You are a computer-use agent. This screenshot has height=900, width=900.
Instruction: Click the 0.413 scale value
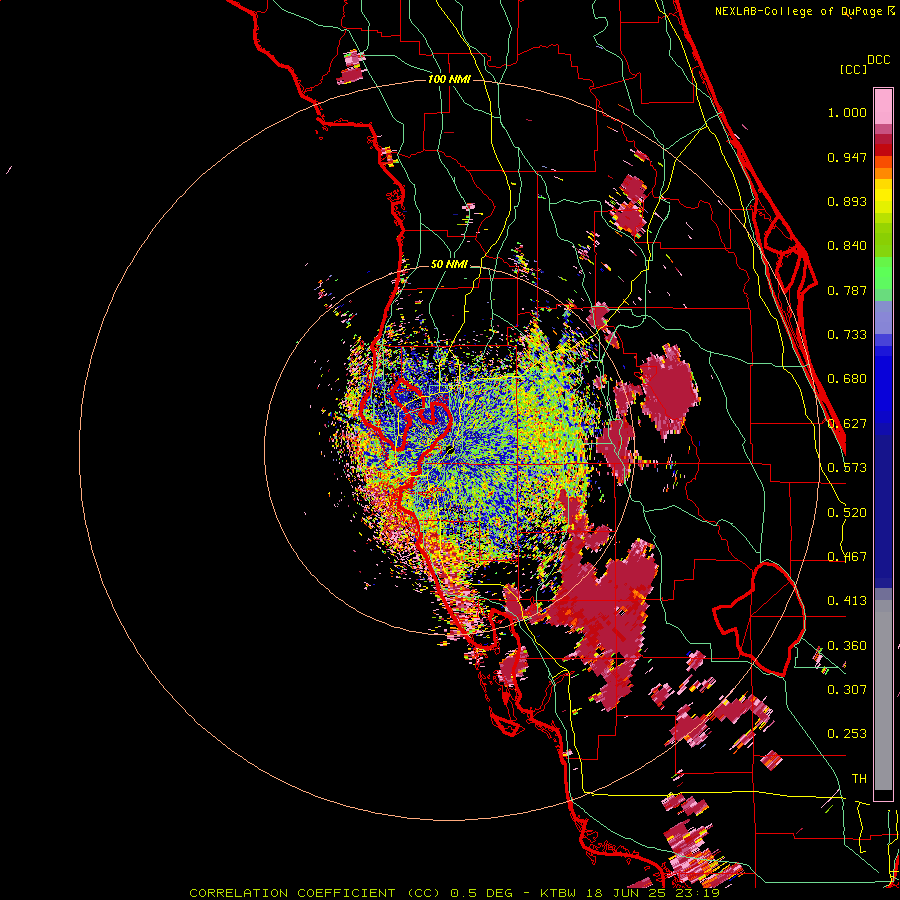coord(847,601)
